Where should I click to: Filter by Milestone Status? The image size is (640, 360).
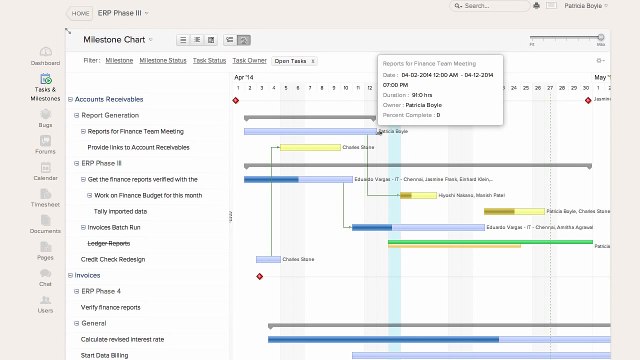(163, 60)
